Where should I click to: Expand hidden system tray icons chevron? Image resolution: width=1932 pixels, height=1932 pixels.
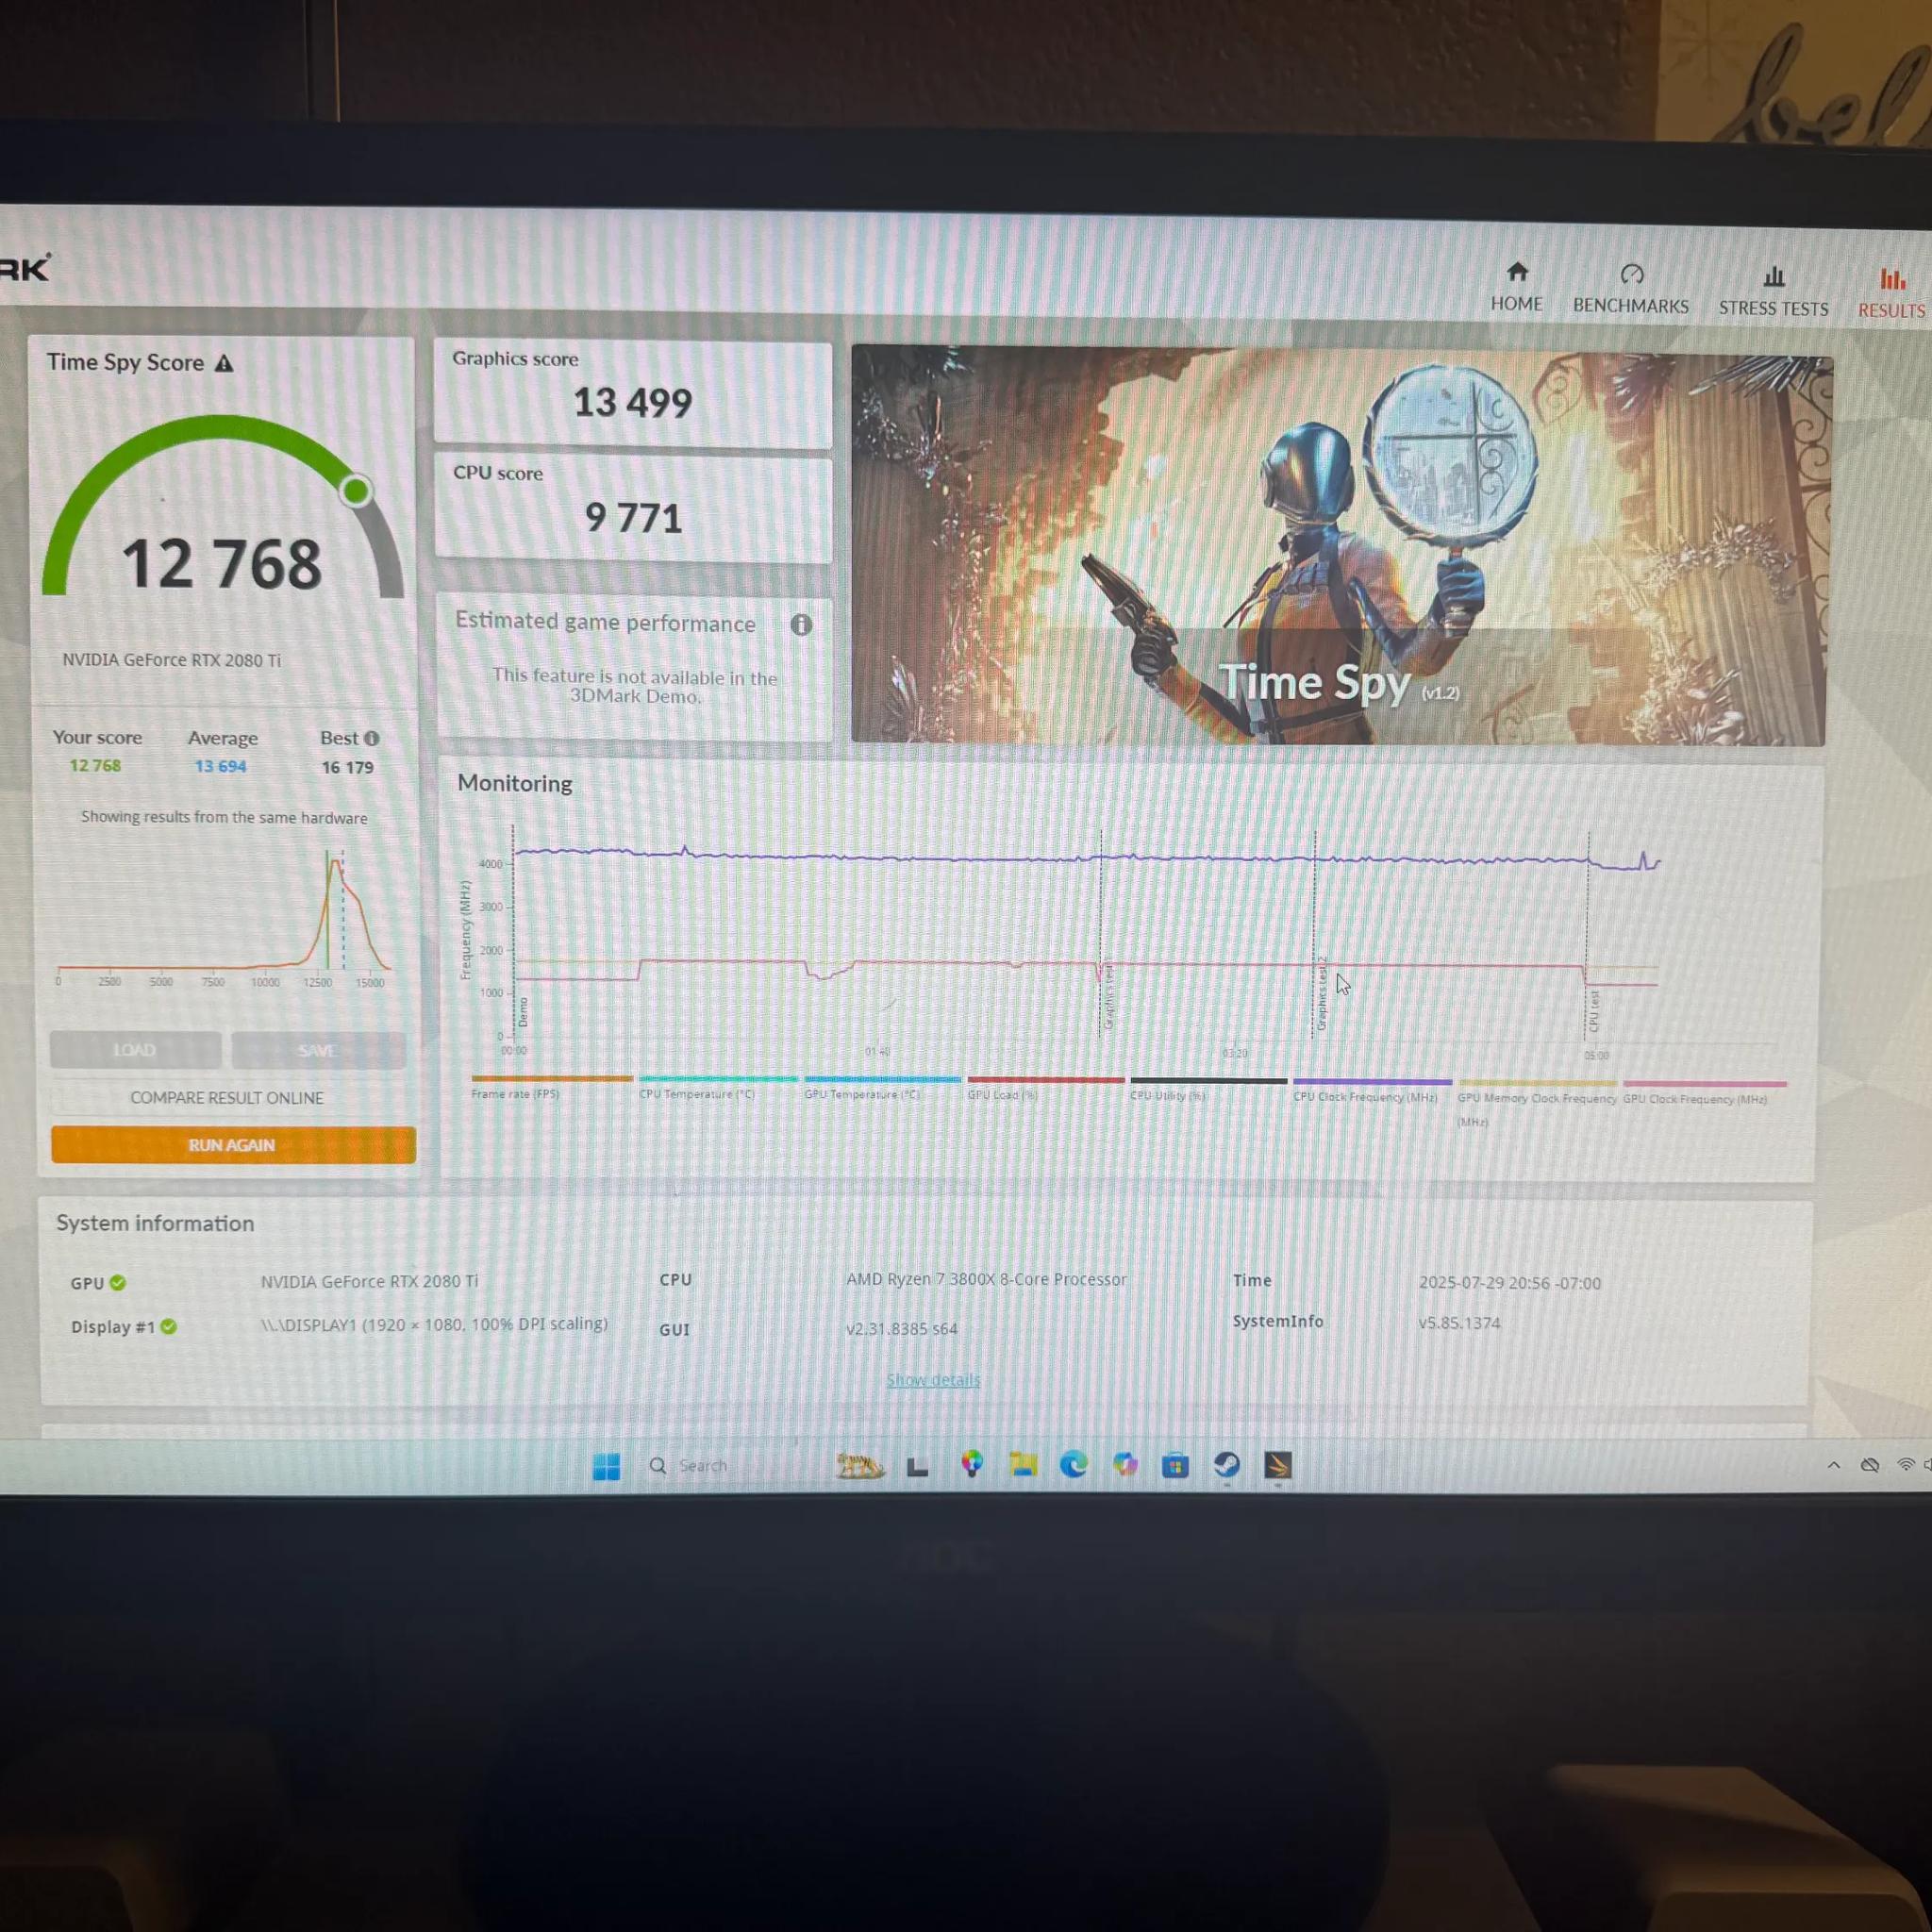click(1833, 1465)
